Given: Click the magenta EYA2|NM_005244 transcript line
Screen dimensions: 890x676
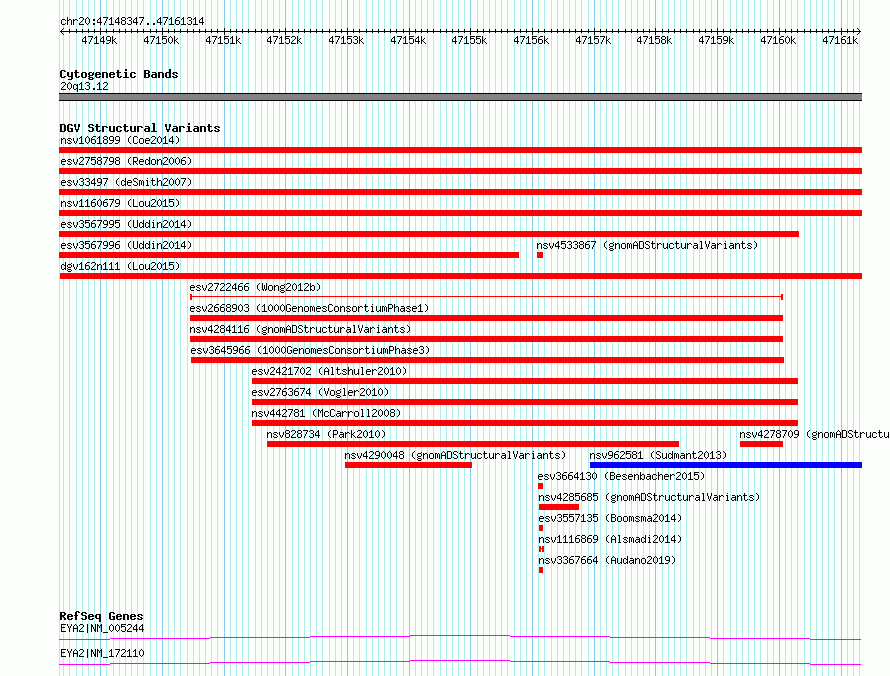Looking at the screenshot, I should 460,637.
